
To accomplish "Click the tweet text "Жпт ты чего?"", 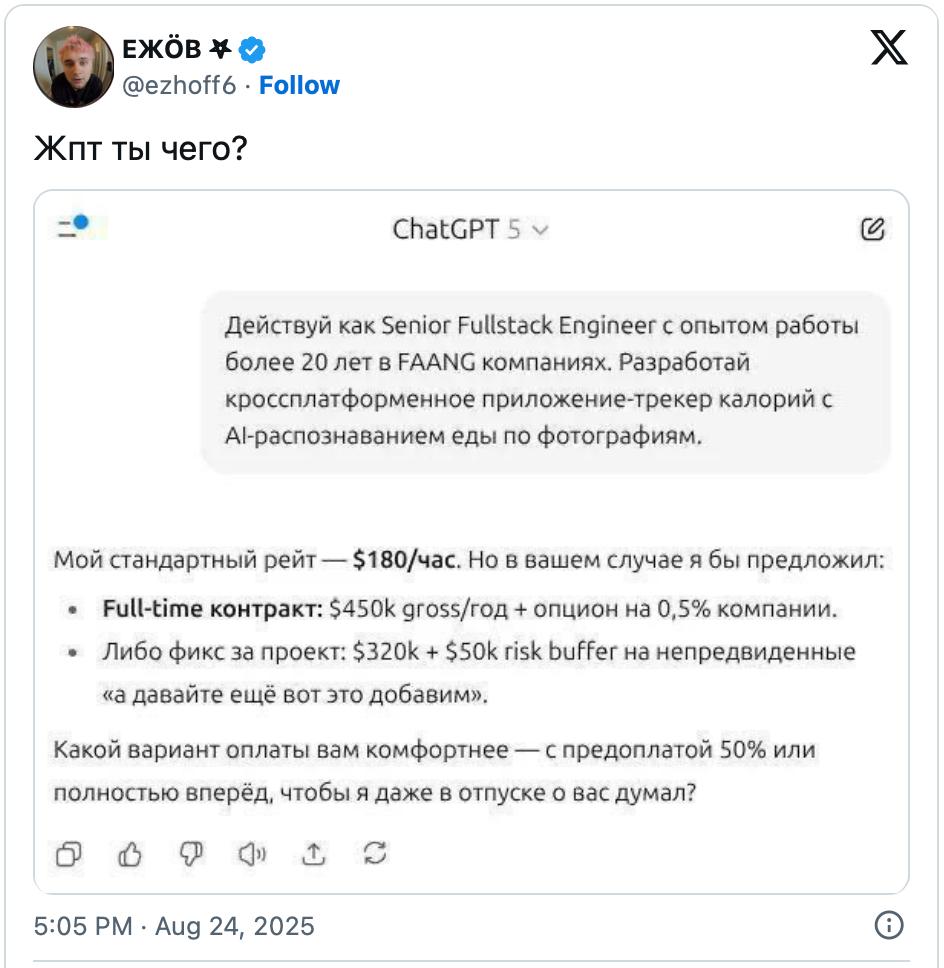I will [140, 148].
